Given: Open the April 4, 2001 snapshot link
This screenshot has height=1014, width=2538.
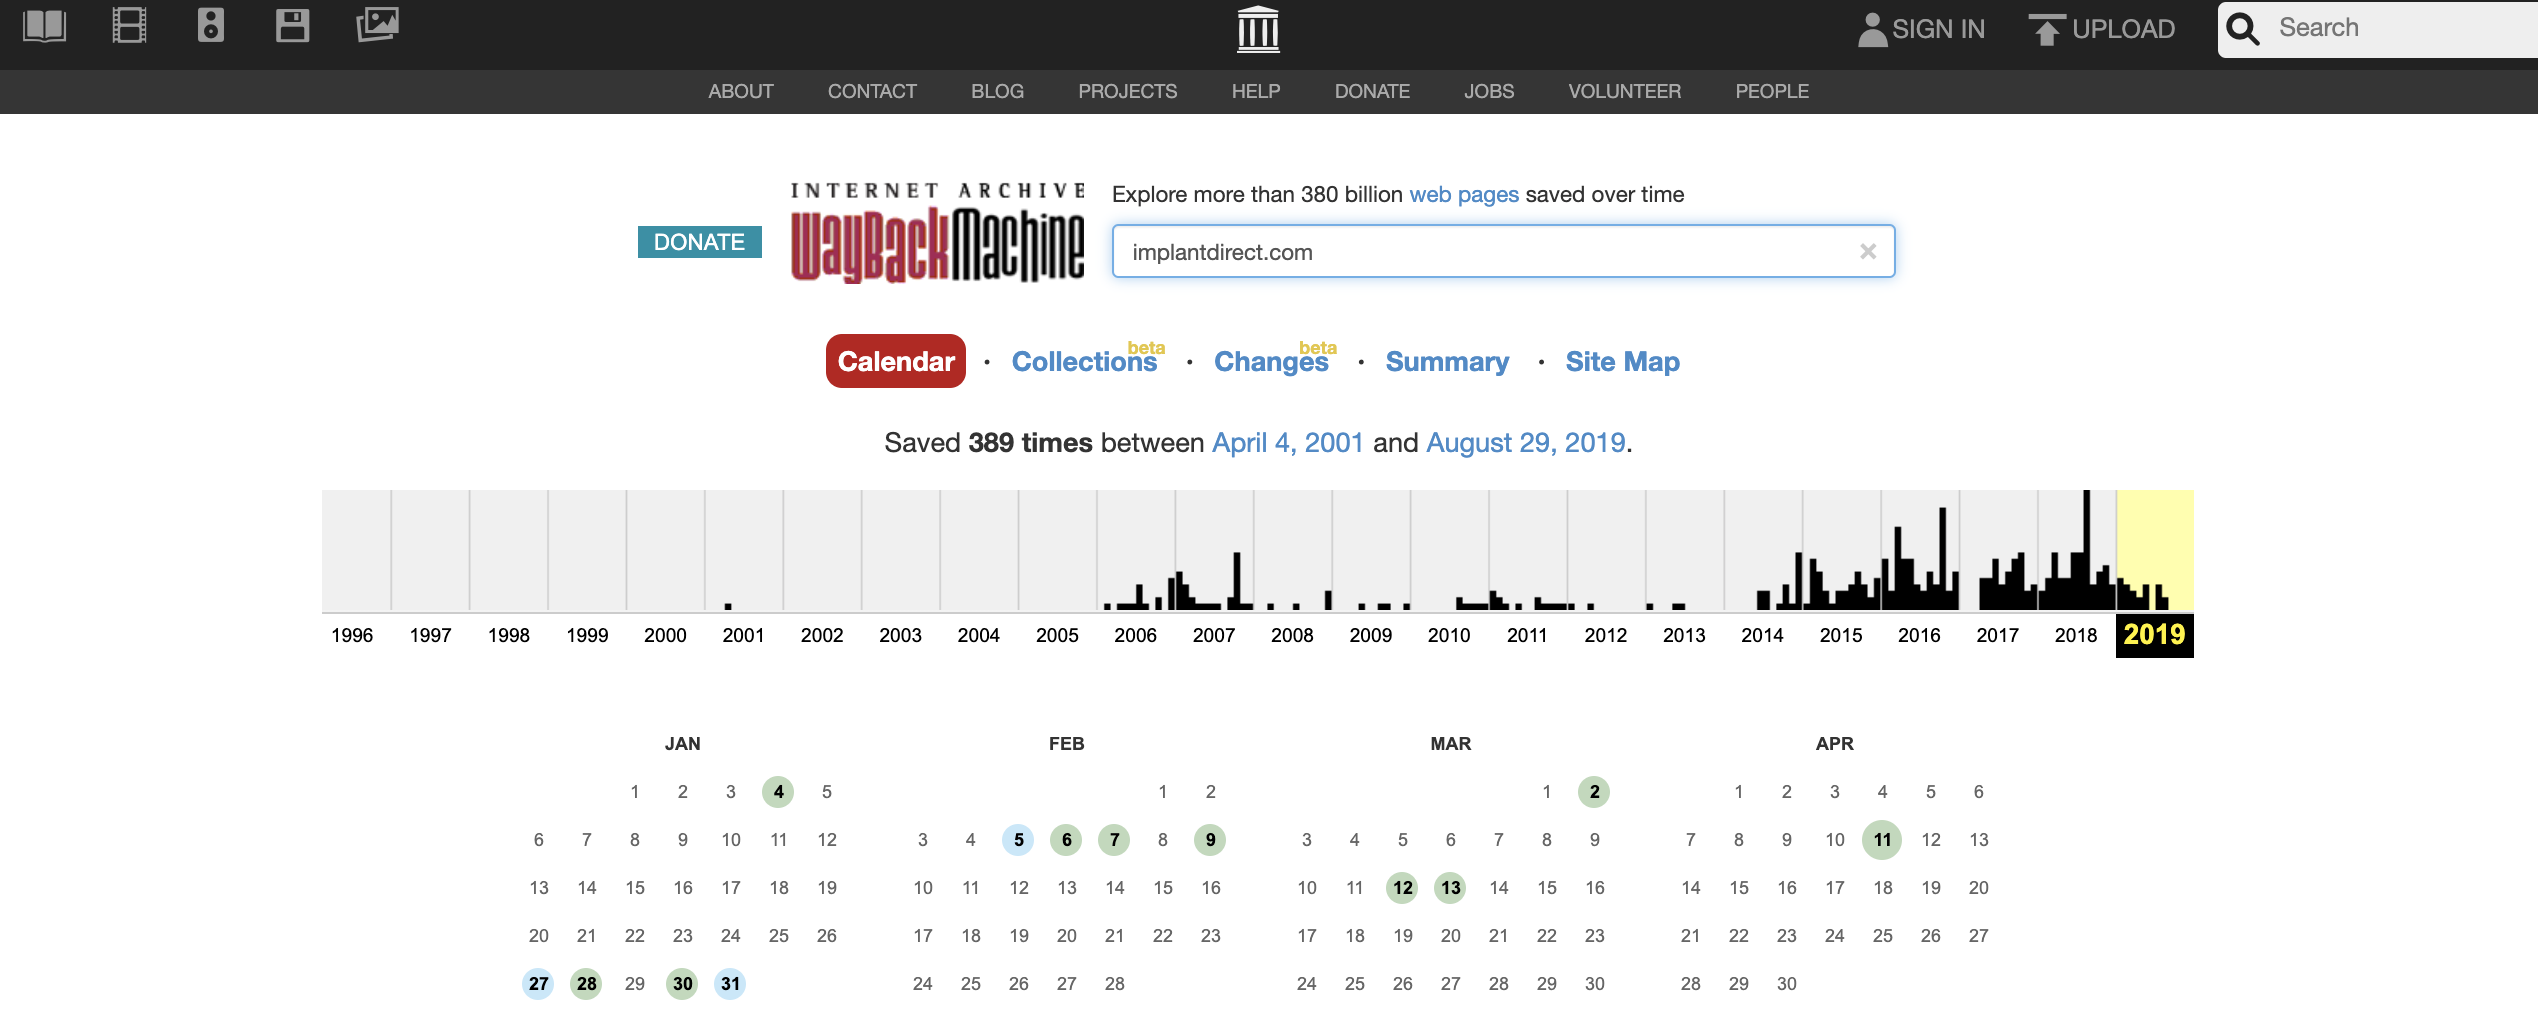Looking at the screenshot, I should coord(1287,442).
